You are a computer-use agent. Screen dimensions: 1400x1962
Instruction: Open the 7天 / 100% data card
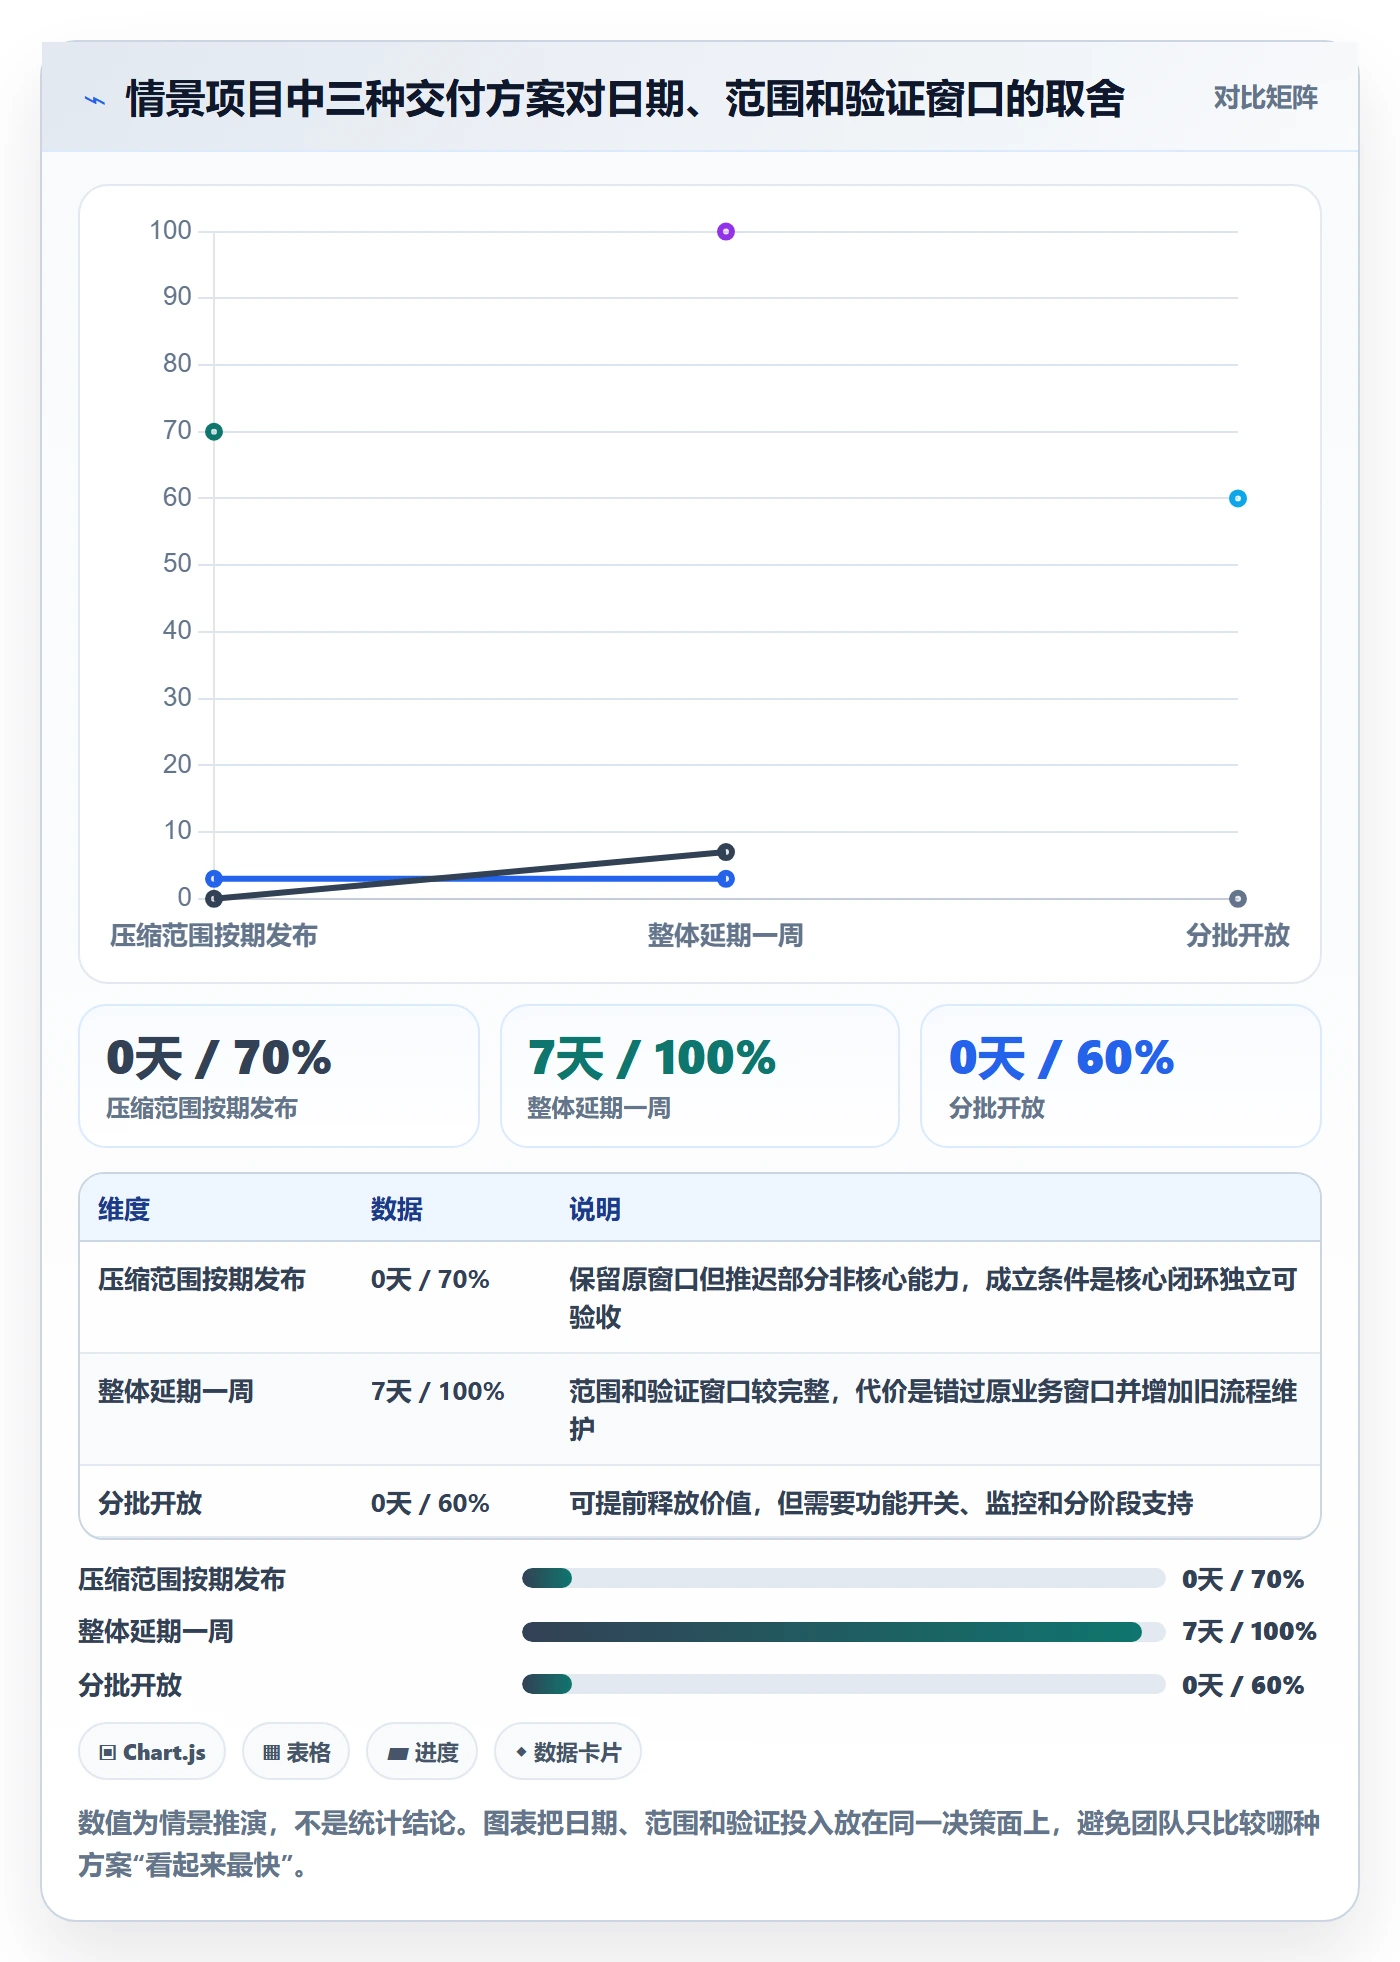[700, 1076]
